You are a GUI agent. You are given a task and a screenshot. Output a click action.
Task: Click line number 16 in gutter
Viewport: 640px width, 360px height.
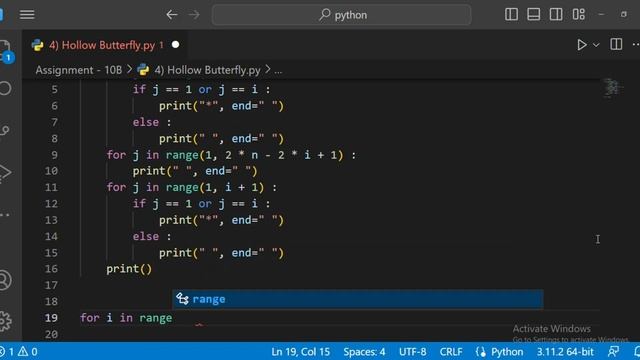tap(51, 269)
